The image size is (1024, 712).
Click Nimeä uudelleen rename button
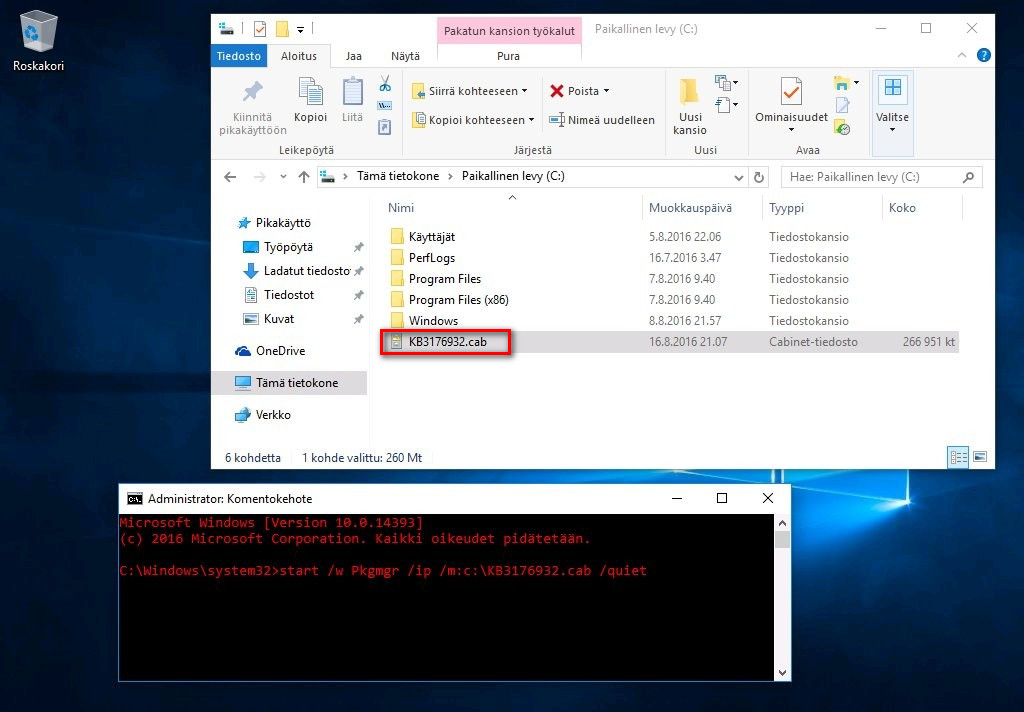[601, 120]
